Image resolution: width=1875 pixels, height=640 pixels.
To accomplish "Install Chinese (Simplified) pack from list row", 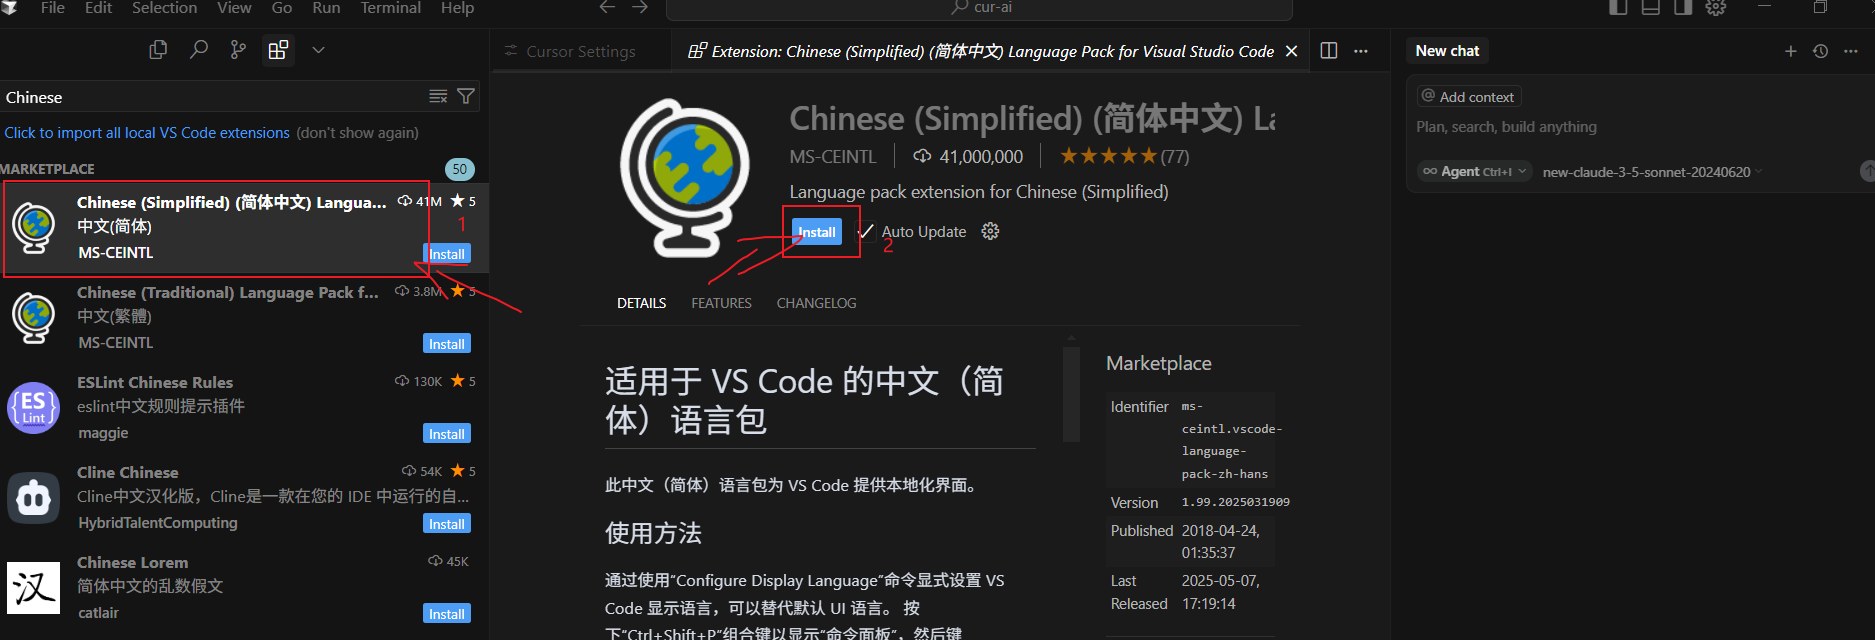I will tap(446, 254).
